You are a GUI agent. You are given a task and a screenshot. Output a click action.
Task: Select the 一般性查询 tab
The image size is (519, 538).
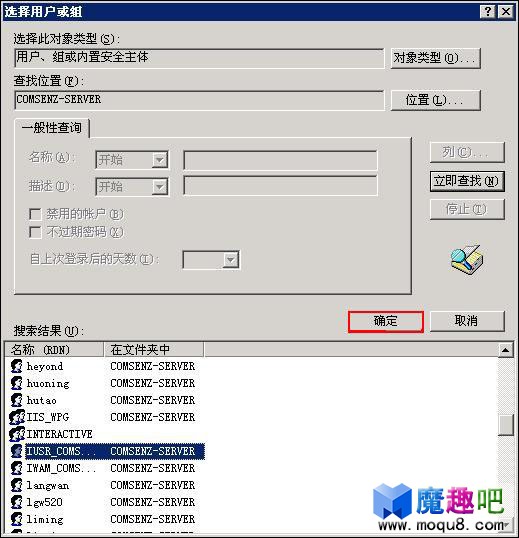52,128
